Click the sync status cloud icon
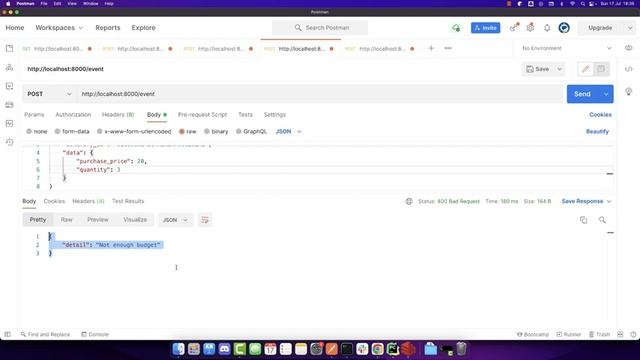Screen dimensions: 640x360 click(456, 28)
